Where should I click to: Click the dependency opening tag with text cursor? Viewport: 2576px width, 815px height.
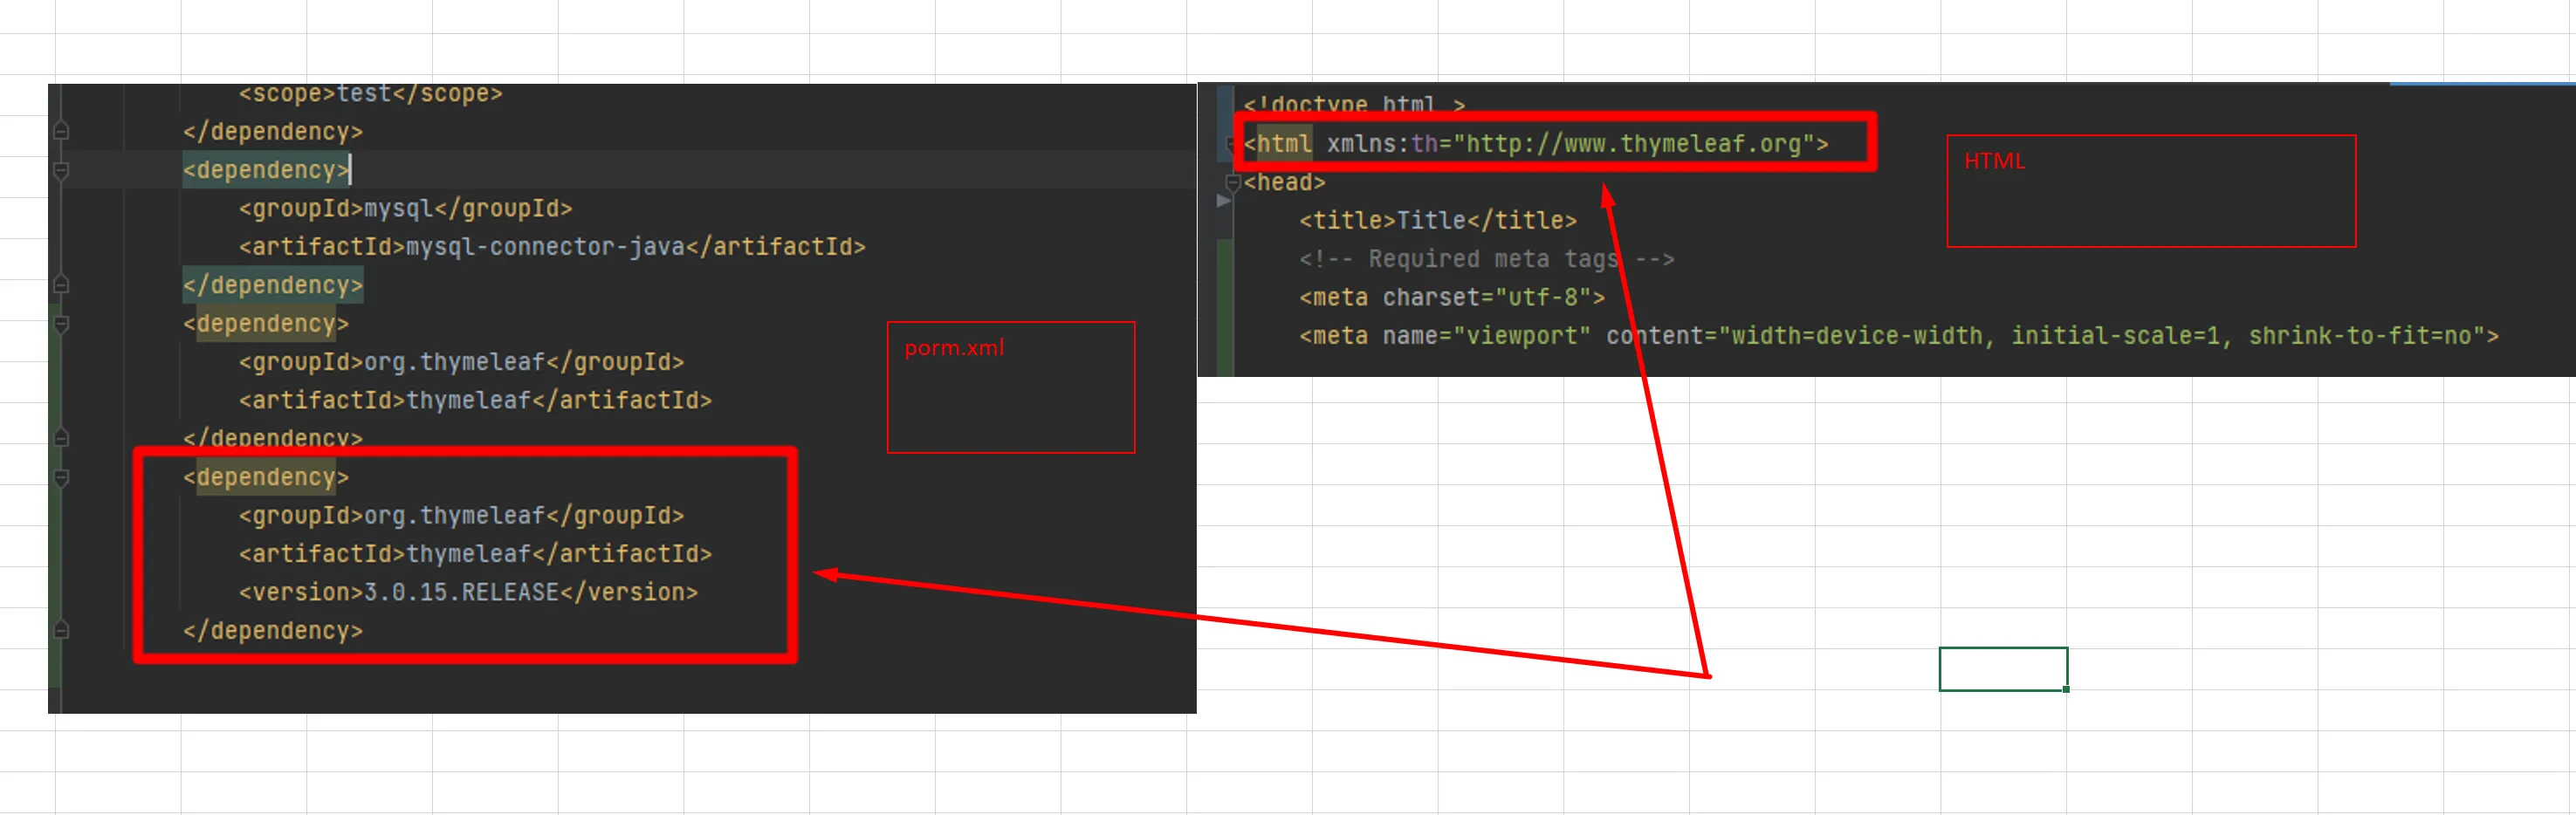266,171
